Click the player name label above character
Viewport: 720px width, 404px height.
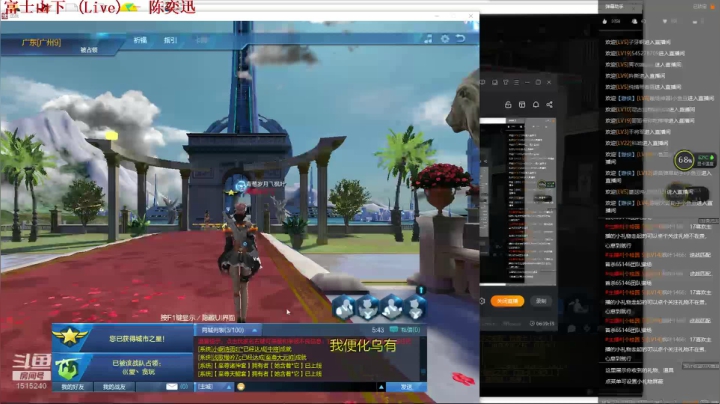click(265, 184)
